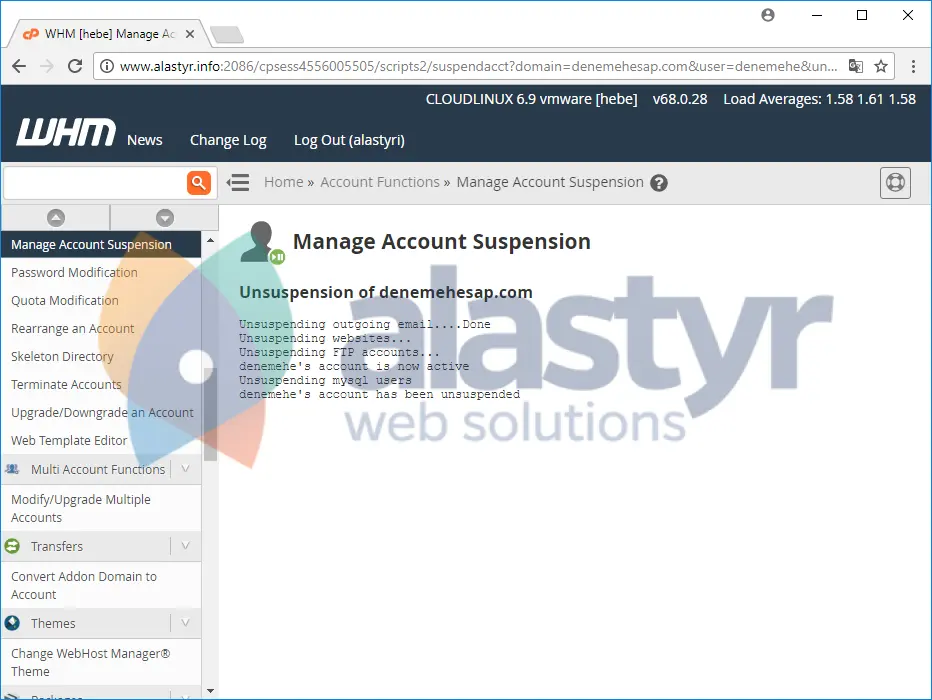Screen dimensions: 932x700
Task: Click the sidebar scroll-up circle arrow
Action: coord(55,217)
